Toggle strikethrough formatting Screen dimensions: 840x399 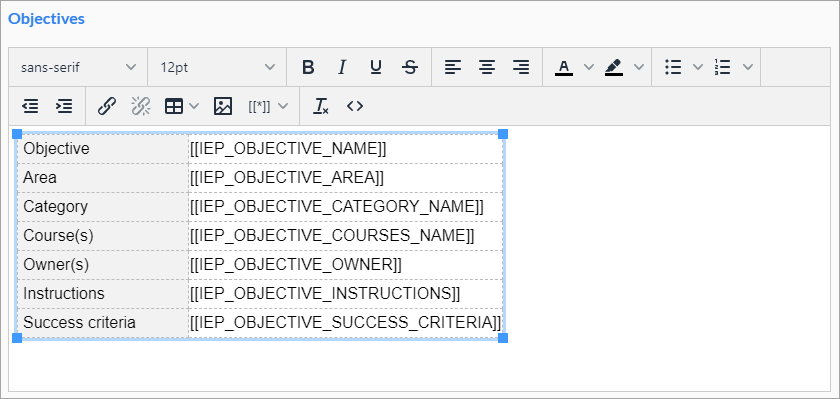coord(410,67)
